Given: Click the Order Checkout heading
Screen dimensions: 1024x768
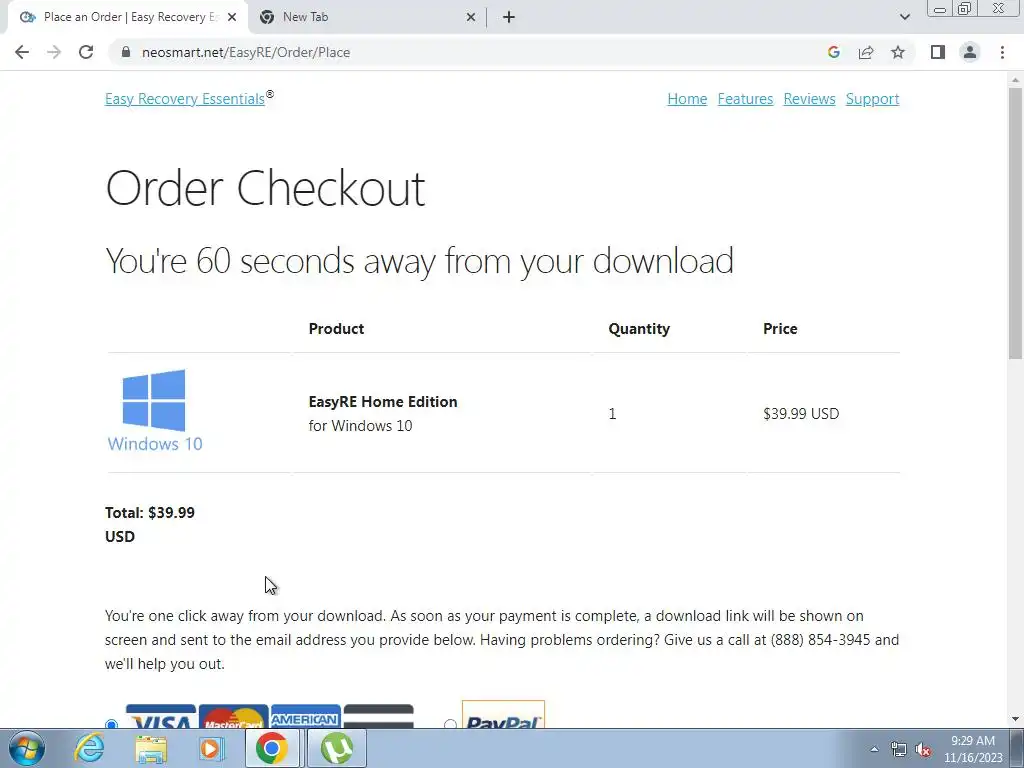Looking at the screenshot, I should tap(265, 188).
